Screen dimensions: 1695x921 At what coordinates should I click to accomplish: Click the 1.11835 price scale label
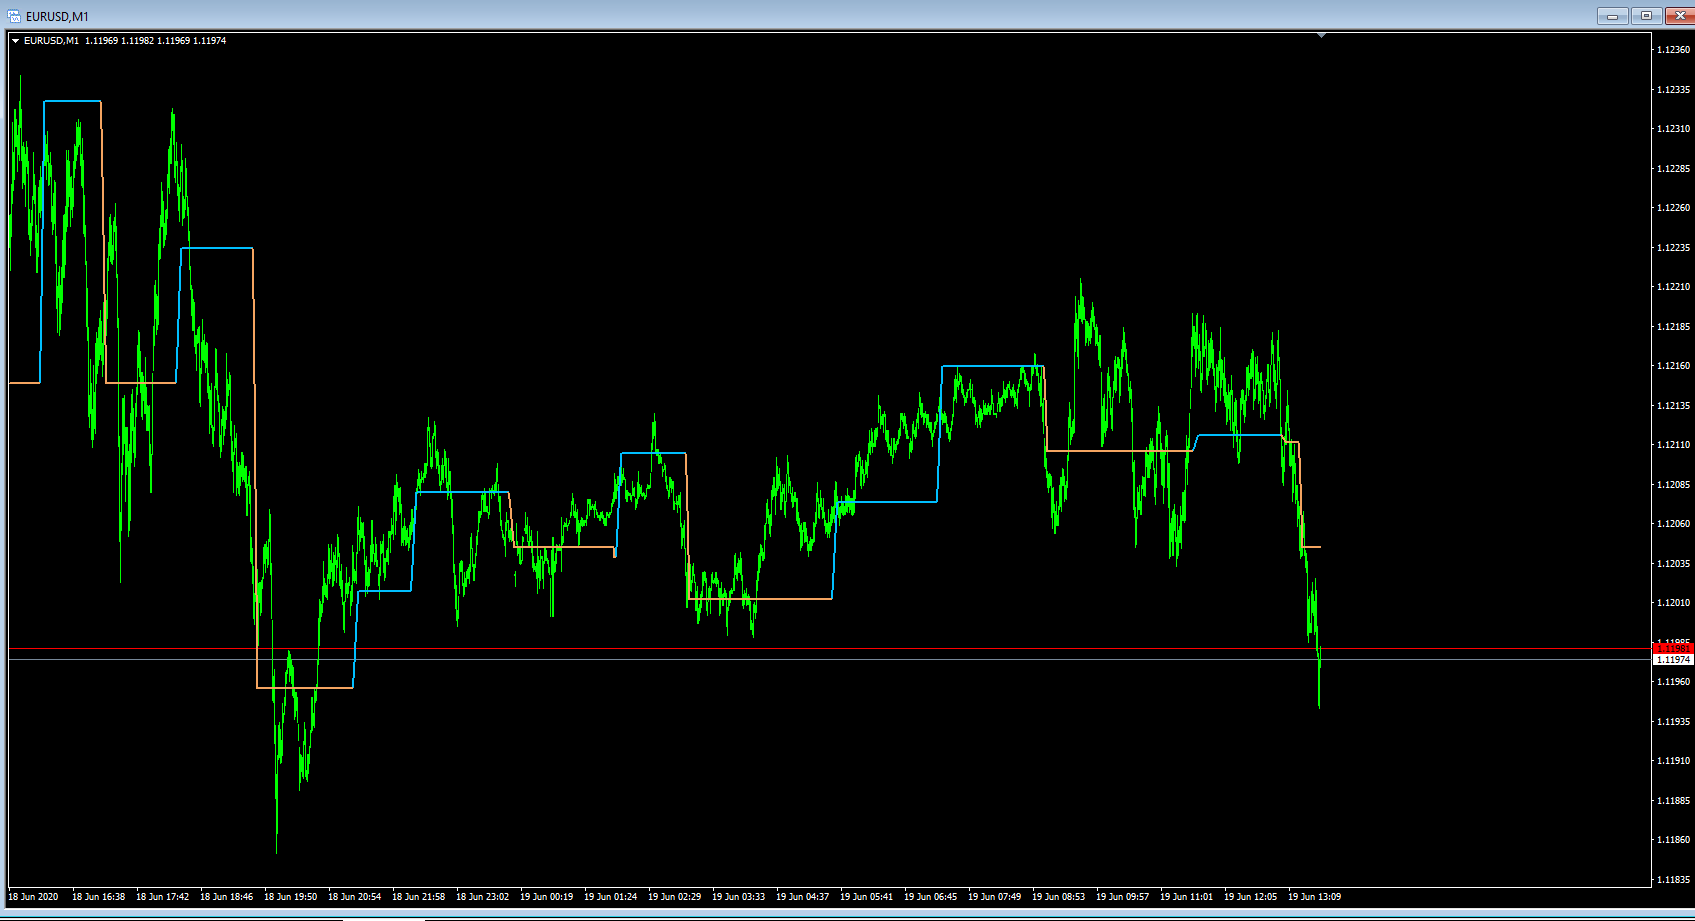pyautogui.click(x=1673, y=880)
